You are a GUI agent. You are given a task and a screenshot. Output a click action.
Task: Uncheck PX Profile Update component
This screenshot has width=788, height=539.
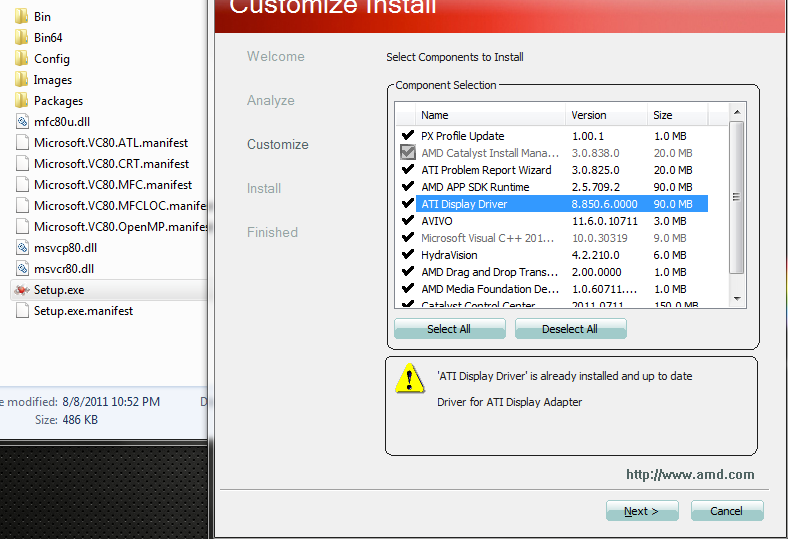408,136
